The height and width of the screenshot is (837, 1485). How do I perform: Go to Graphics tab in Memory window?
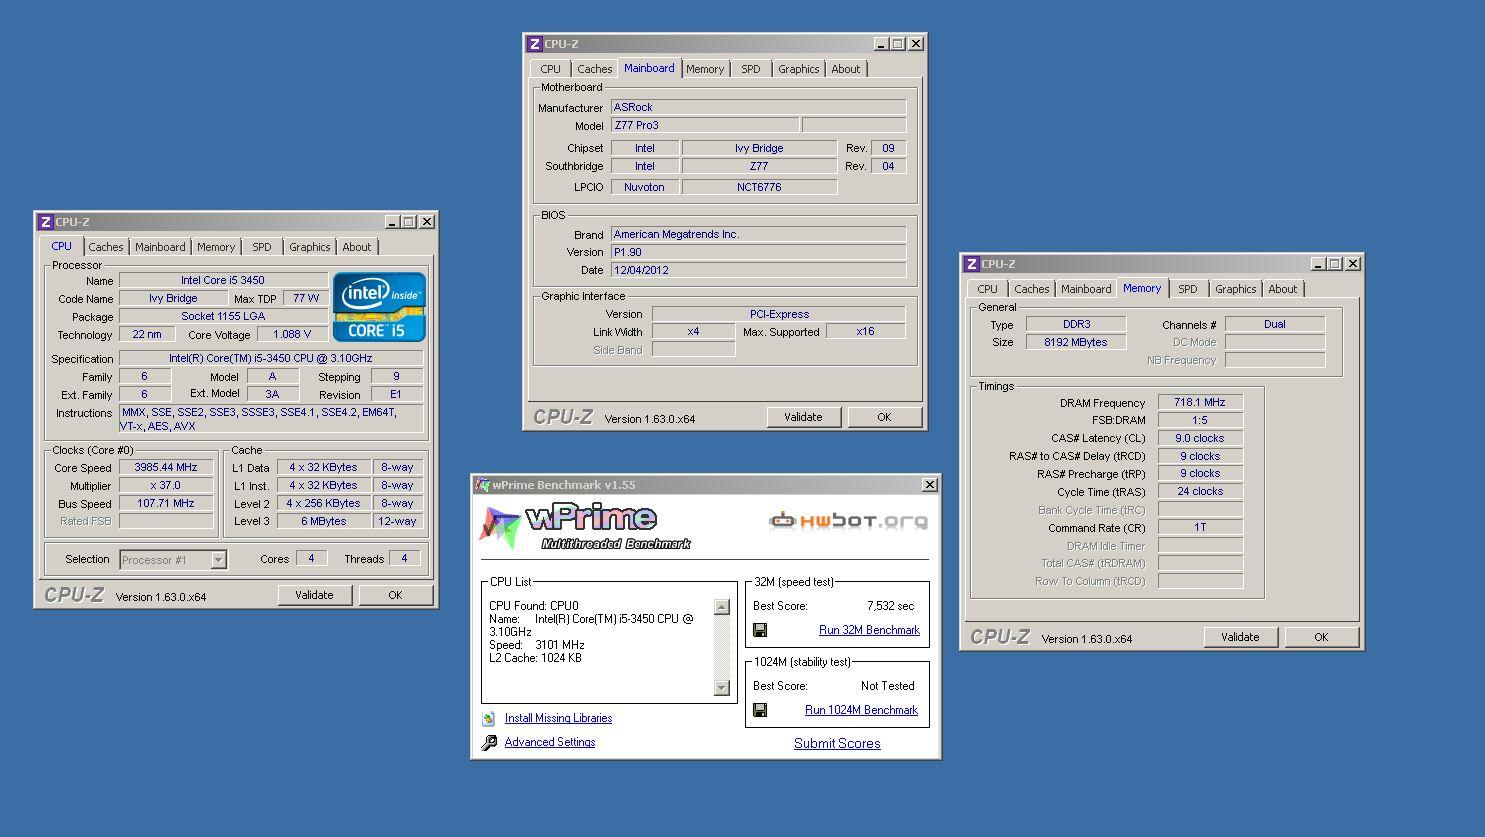[x=1236, y=289]
